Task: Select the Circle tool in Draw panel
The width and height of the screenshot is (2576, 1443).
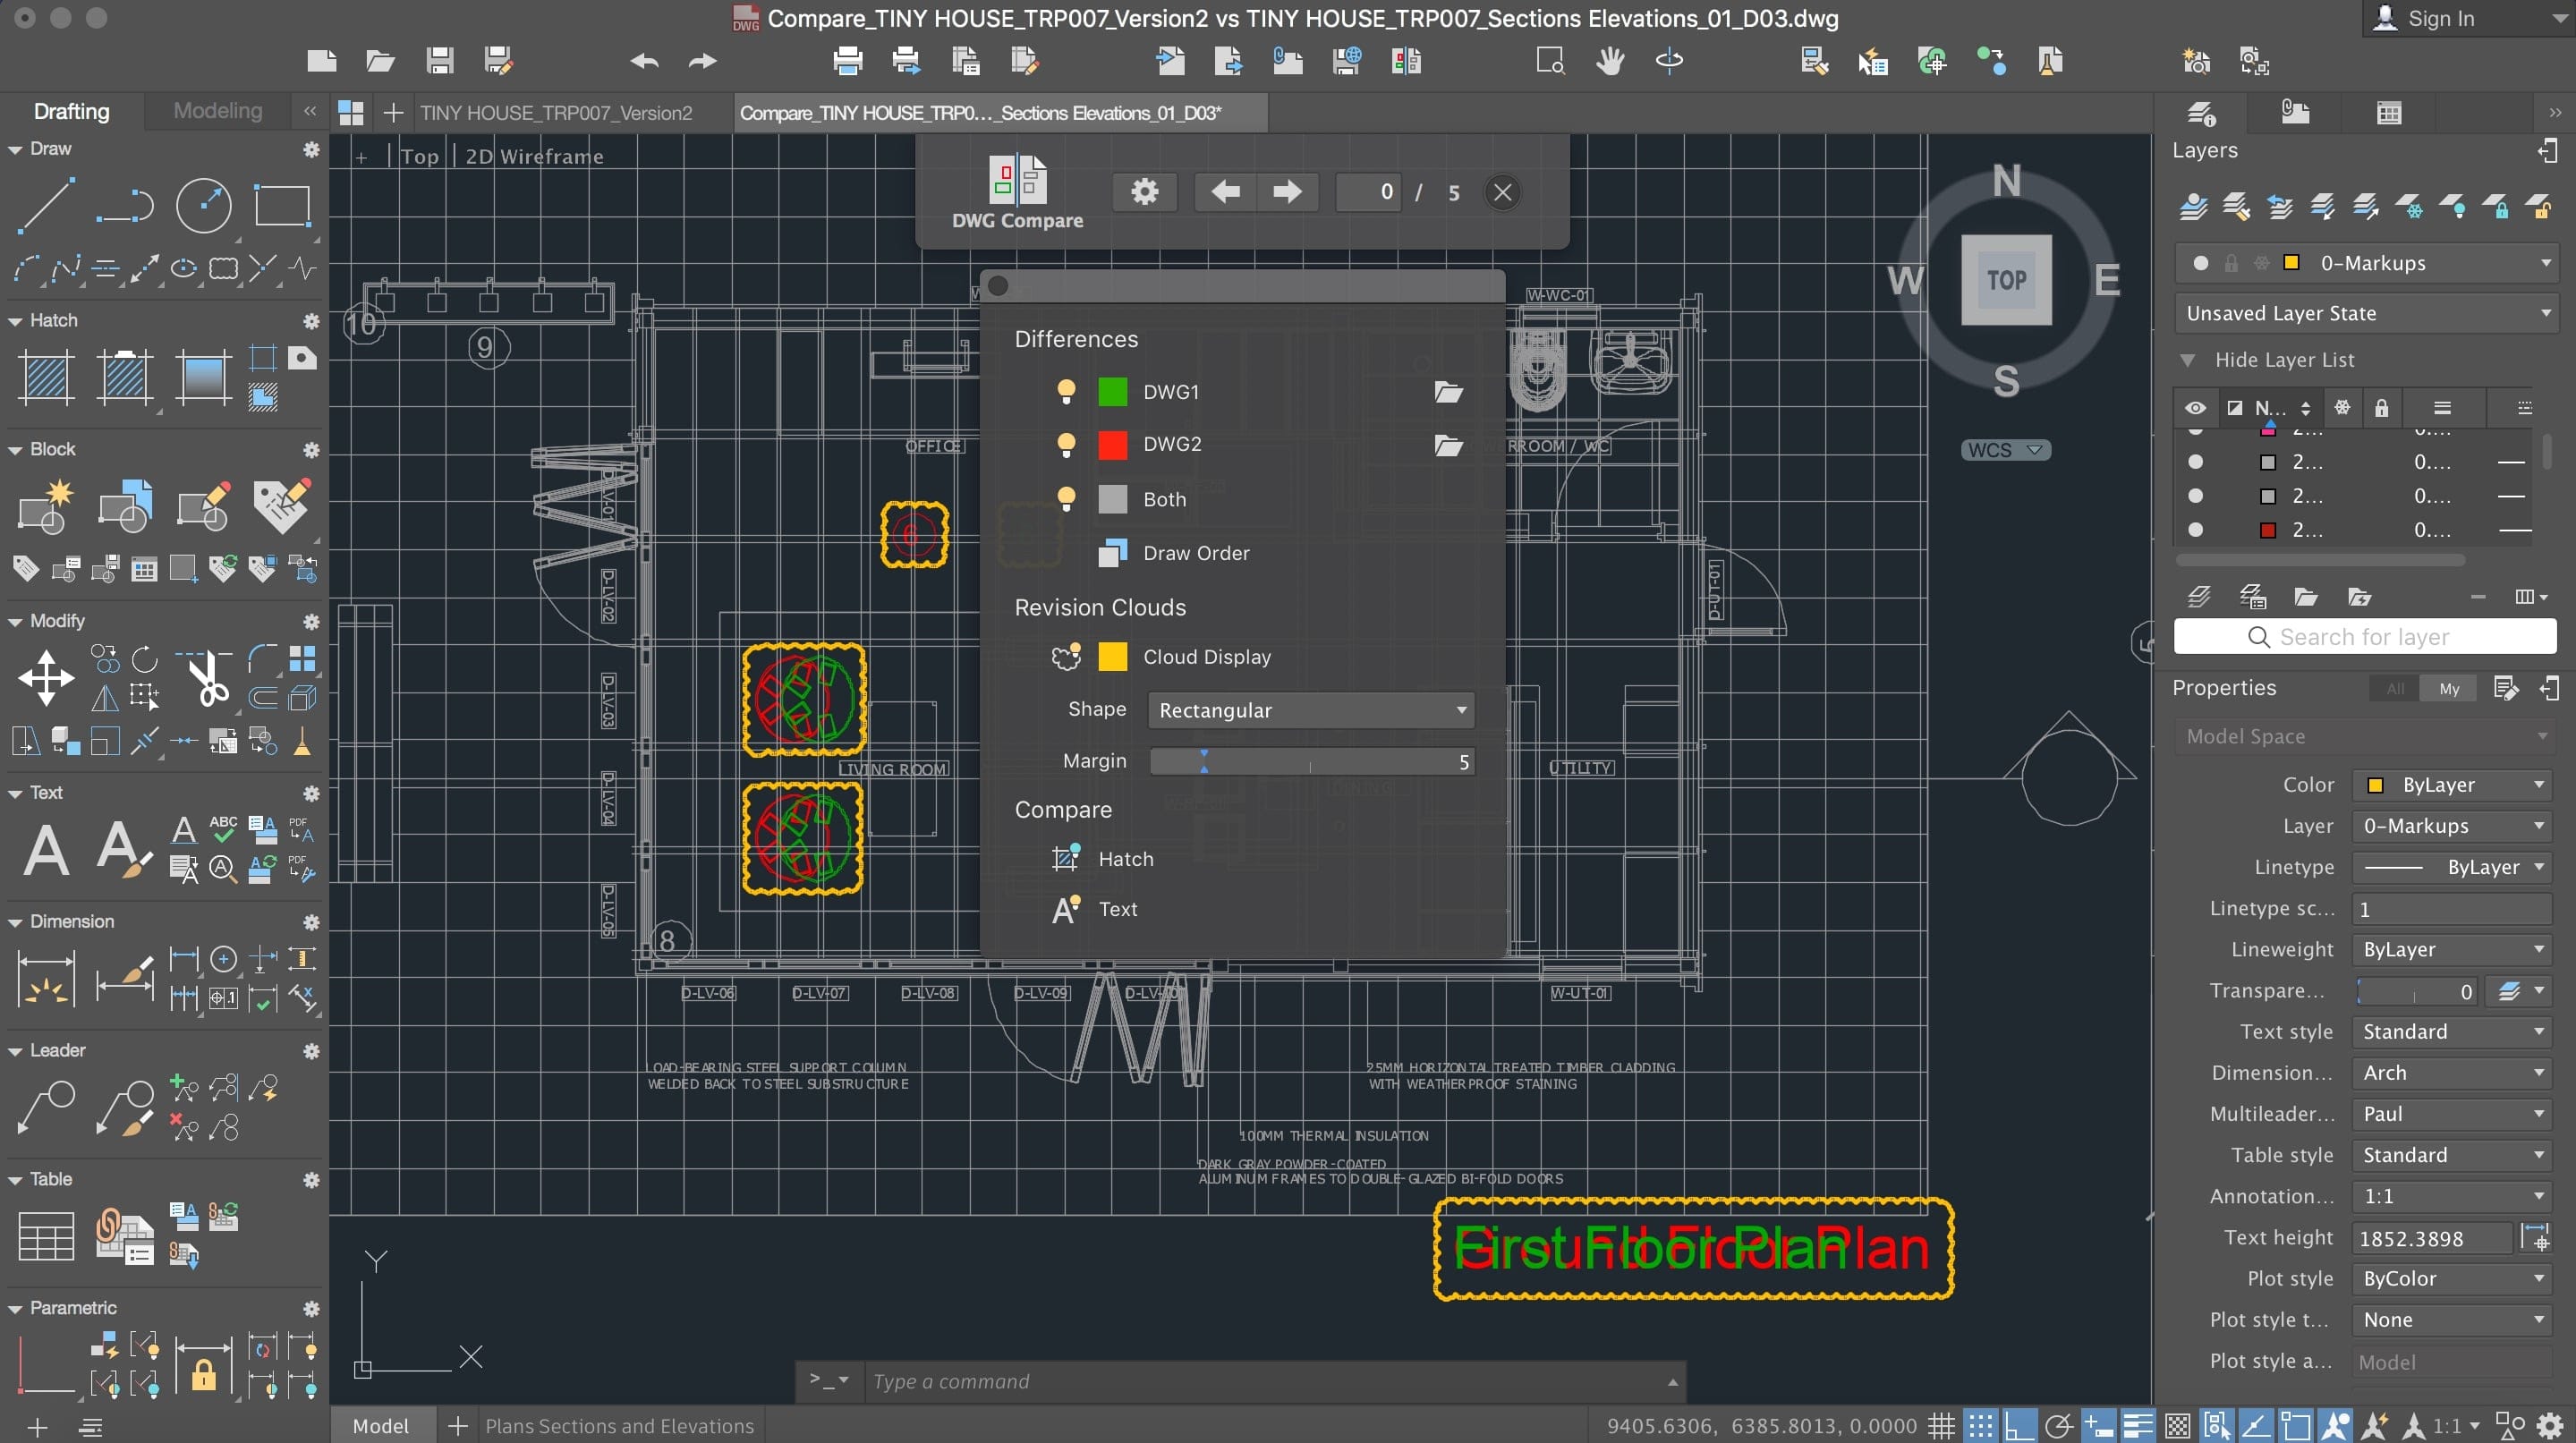Action: point(204,206)
